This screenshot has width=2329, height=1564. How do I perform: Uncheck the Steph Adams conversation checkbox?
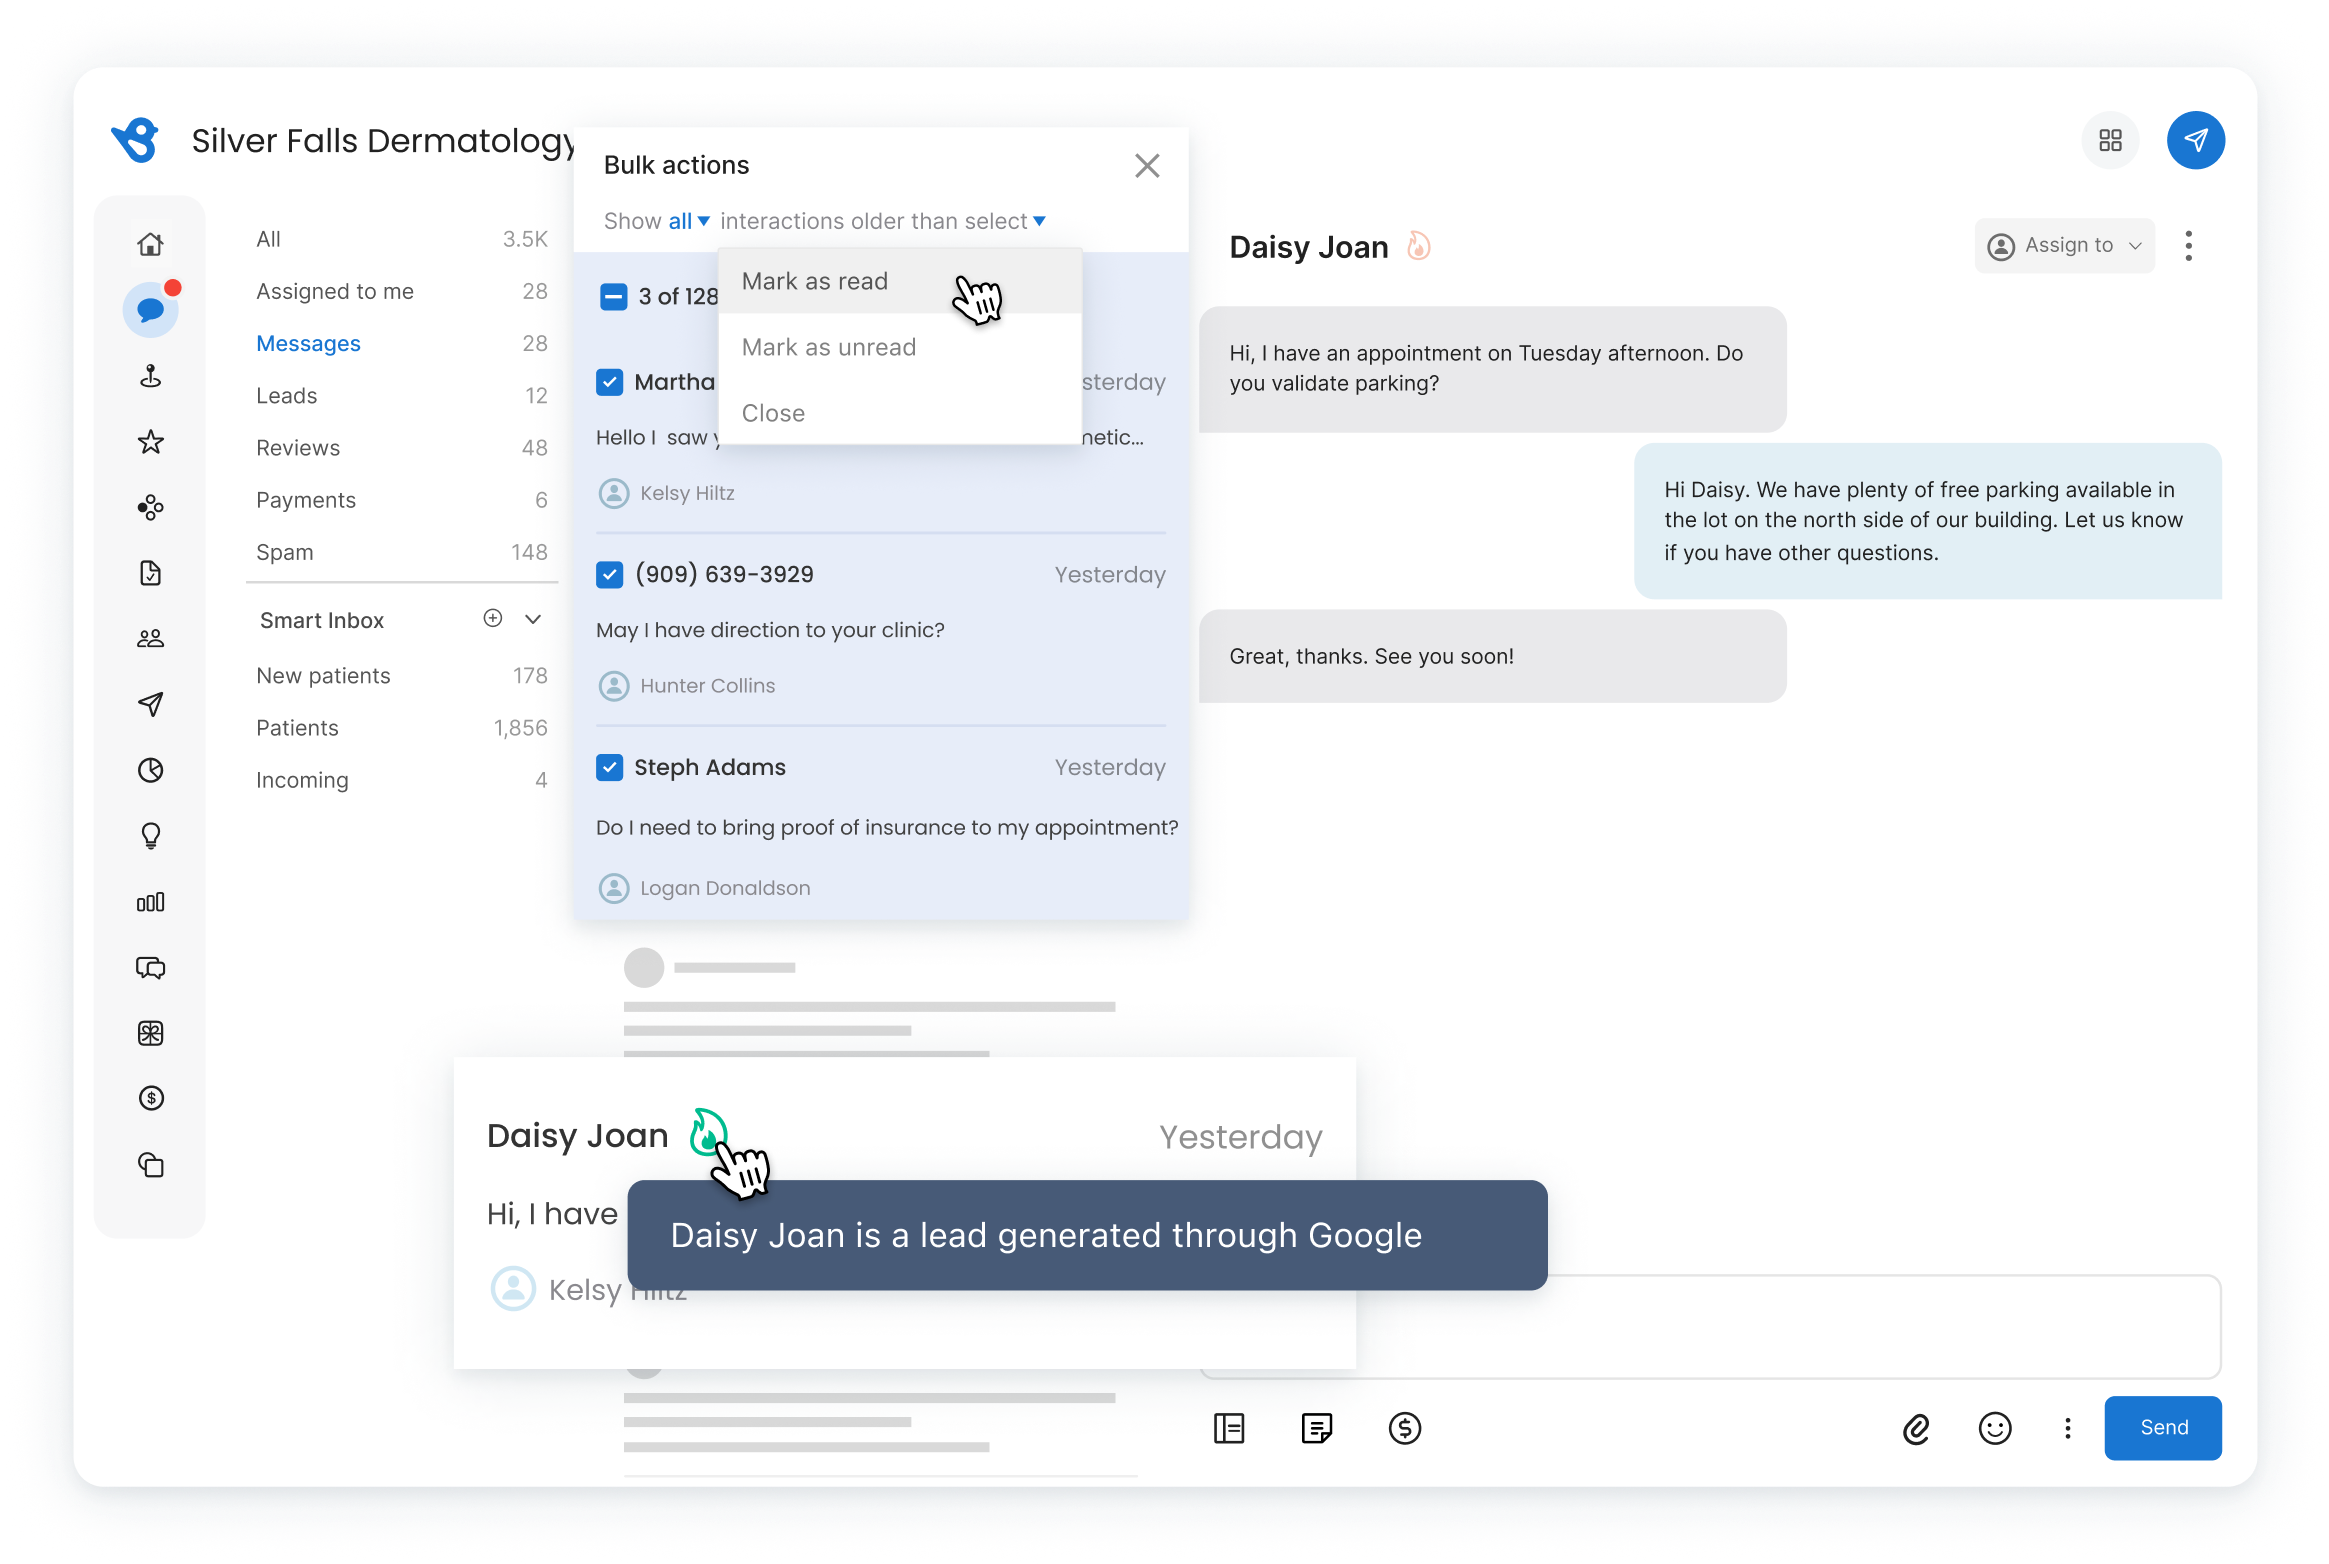click(x=611, y=767)
